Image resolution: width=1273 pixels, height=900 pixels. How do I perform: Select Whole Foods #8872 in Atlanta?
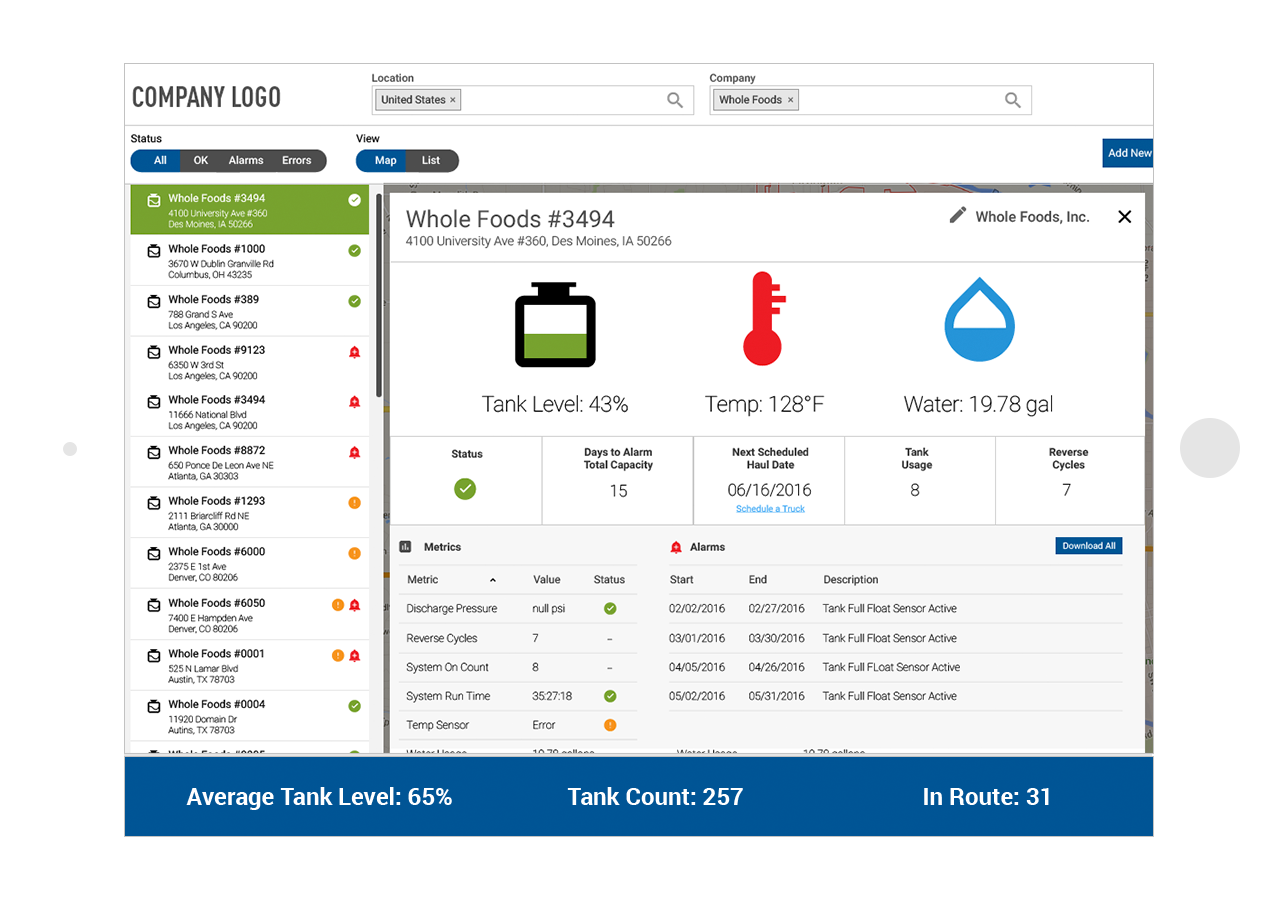point(250,463)
